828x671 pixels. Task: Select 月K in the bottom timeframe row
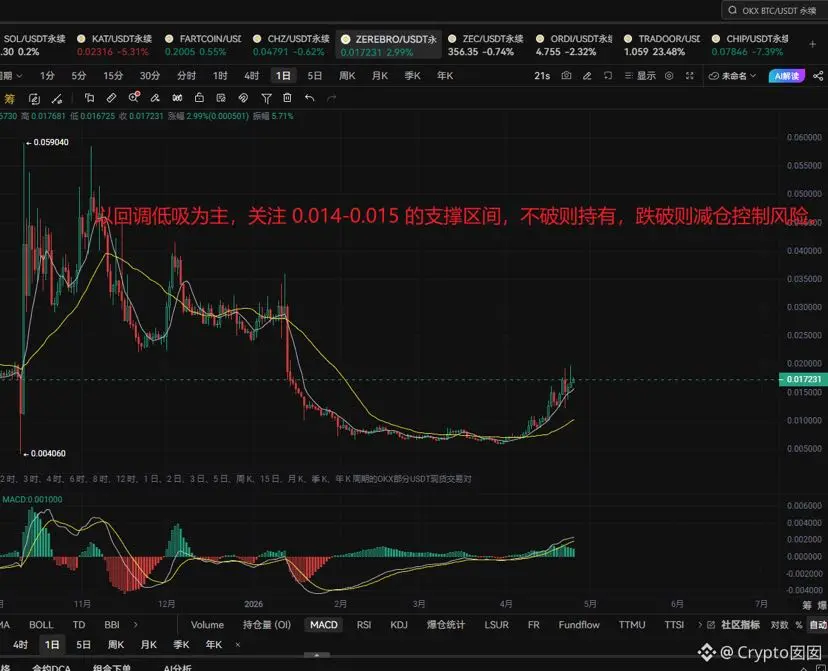[149, 645]
